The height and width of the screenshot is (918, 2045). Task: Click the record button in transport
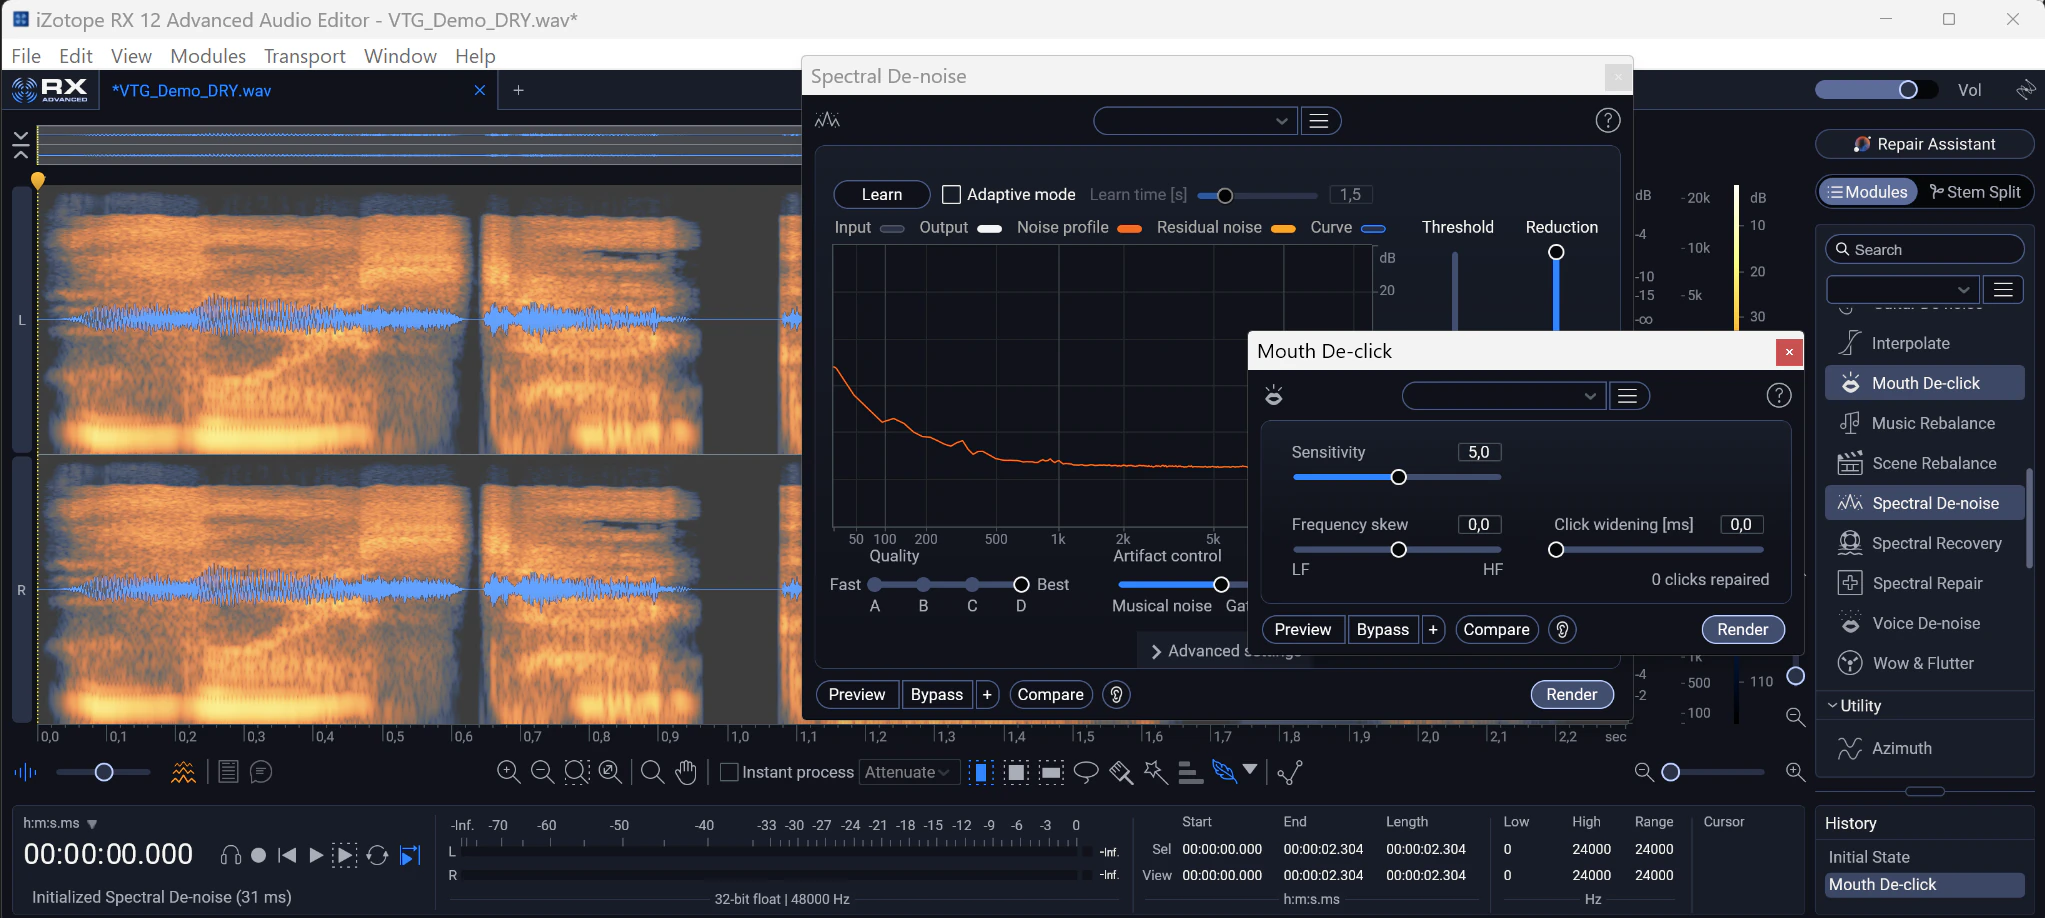click(x=258, y=855)
